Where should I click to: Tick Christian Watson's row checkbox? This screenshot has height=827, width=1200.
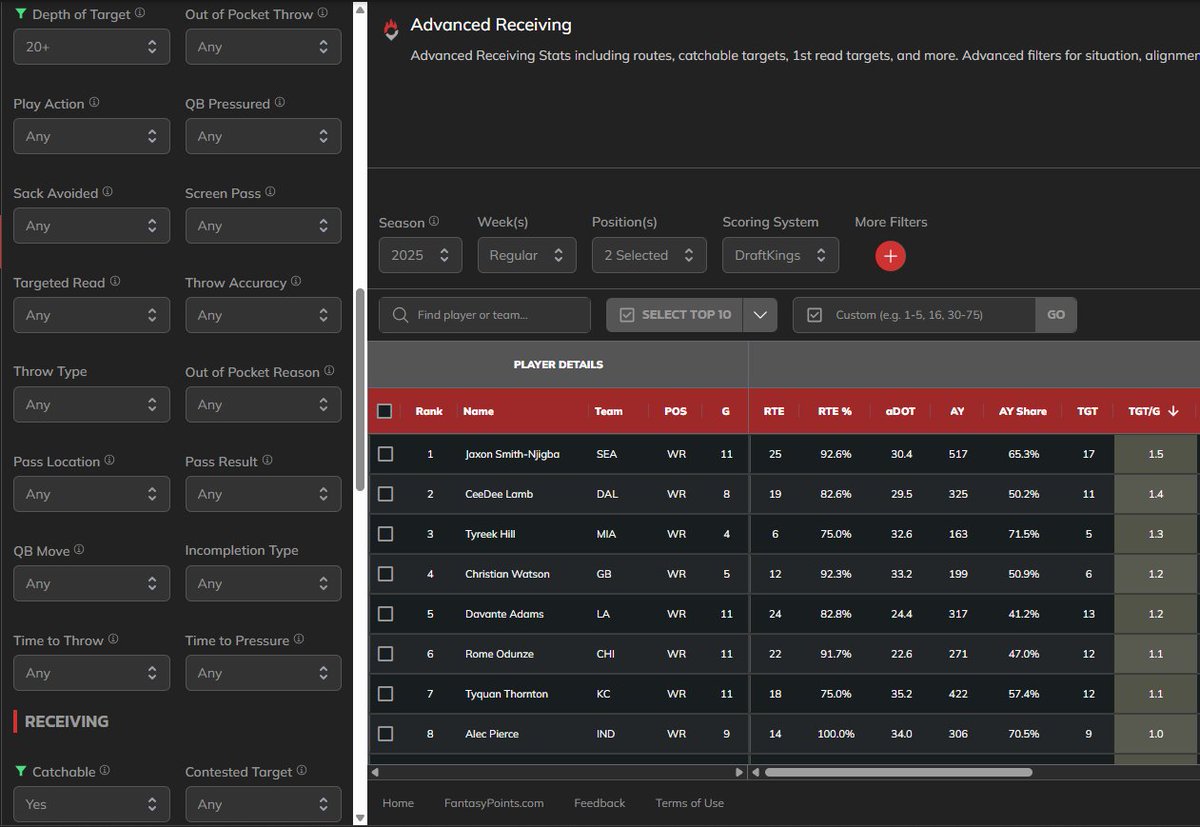385,574
